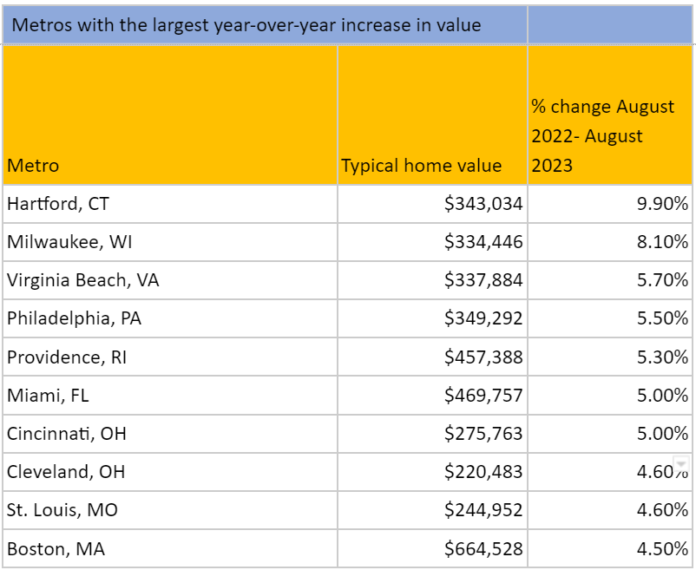Screen dimensions: 696x570
Task: Select the Typical home value header cell
Action: pos(421,166)
